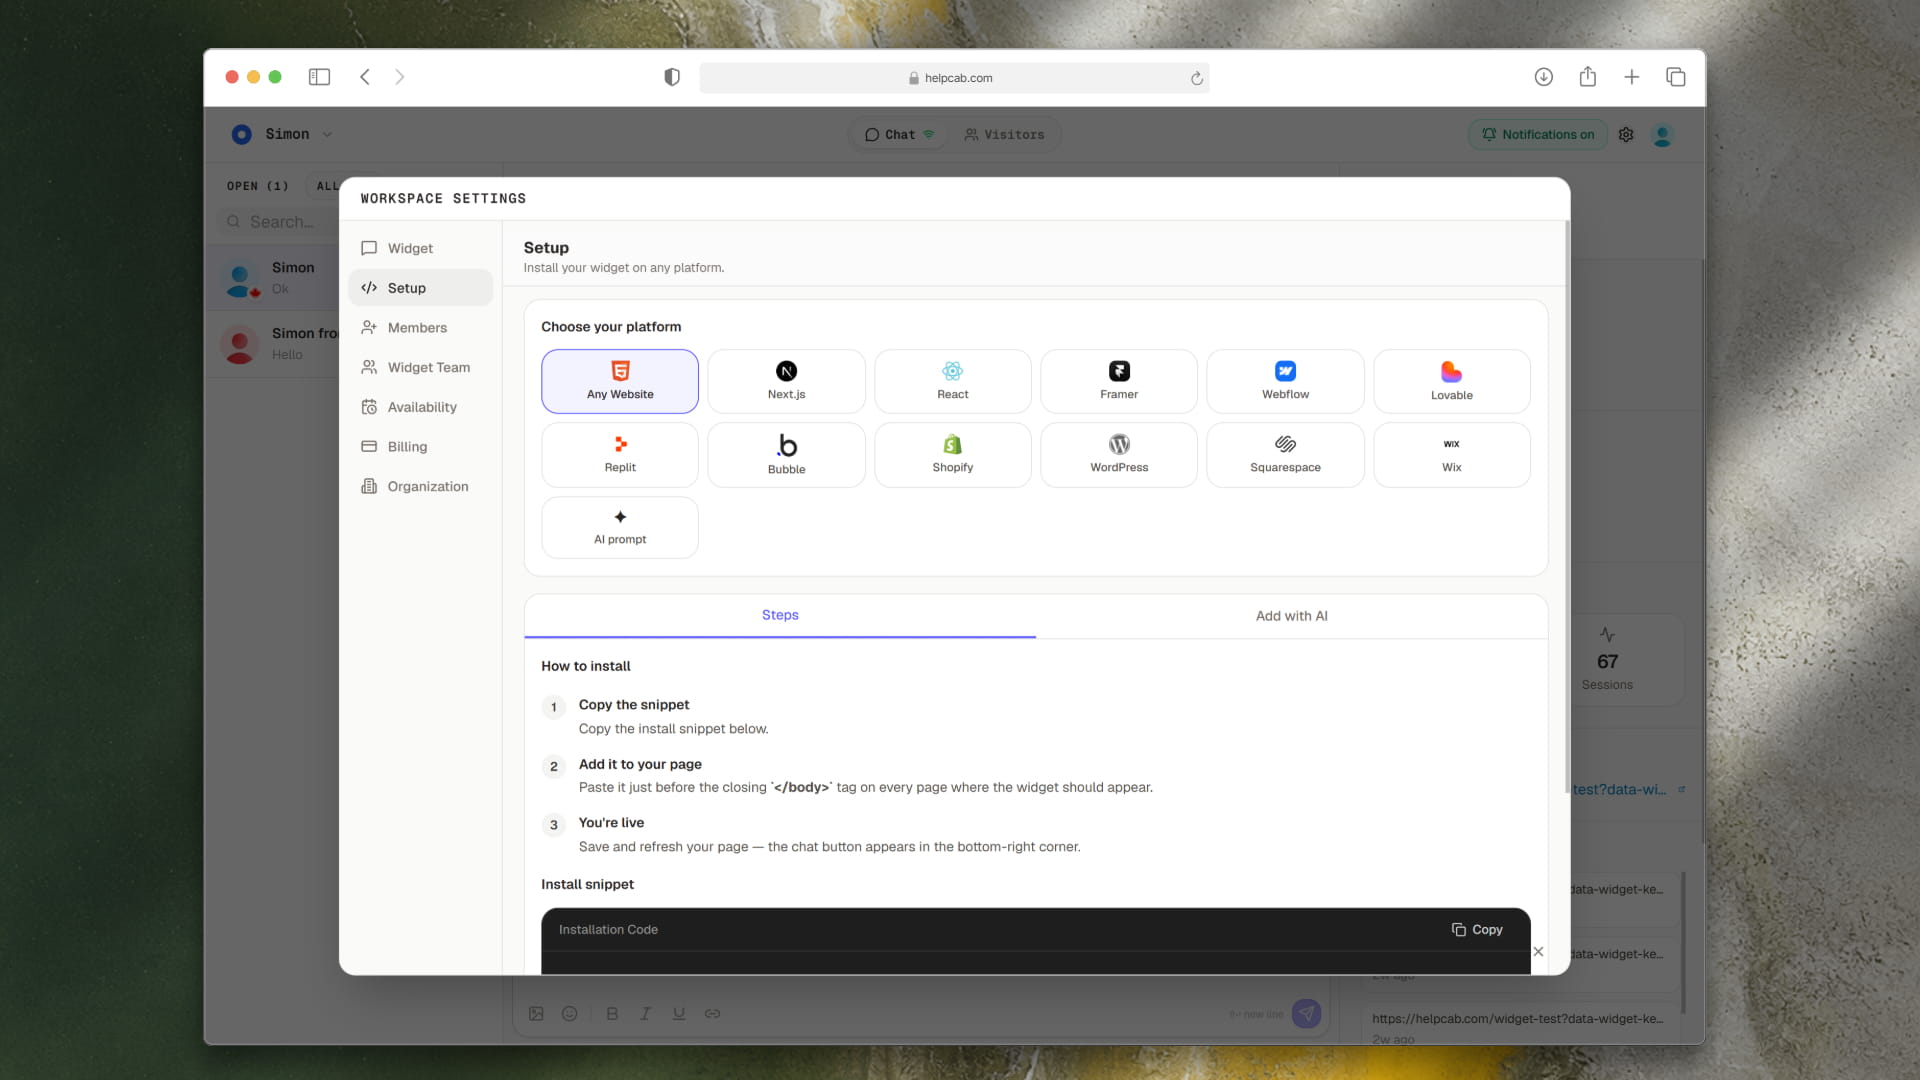Select the Any Website platform card
Screen dimensions: 1920x1080
coord(620,381)
